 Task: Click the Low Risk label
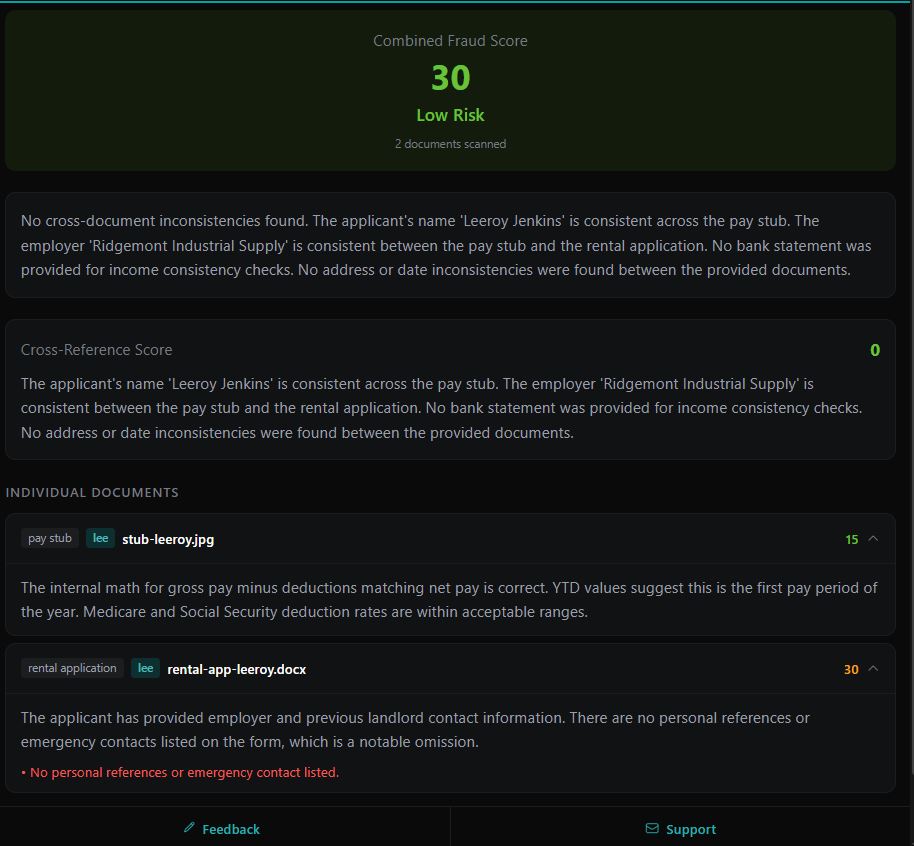[450, 114]
